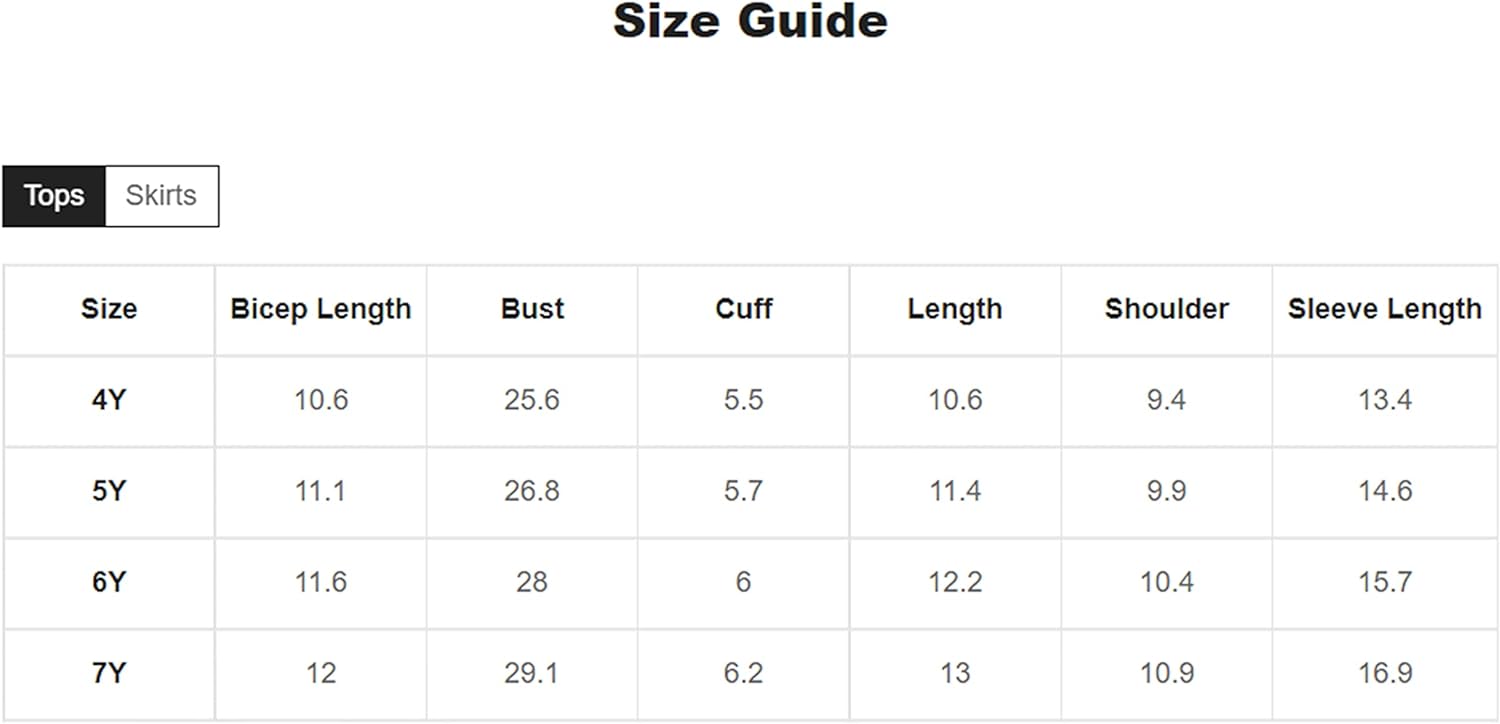Click the Bust column header
This screenshot has height=724, width=1500.
point(532,309)
